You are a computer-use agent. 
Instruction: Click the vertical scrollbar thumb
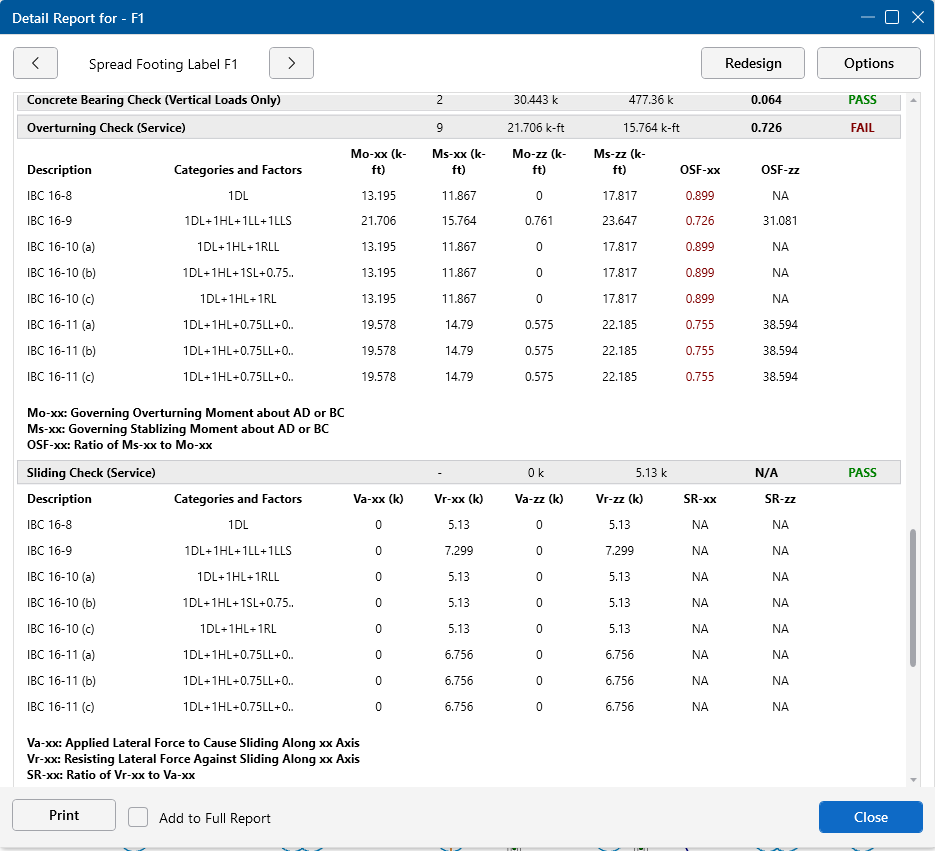912,598
